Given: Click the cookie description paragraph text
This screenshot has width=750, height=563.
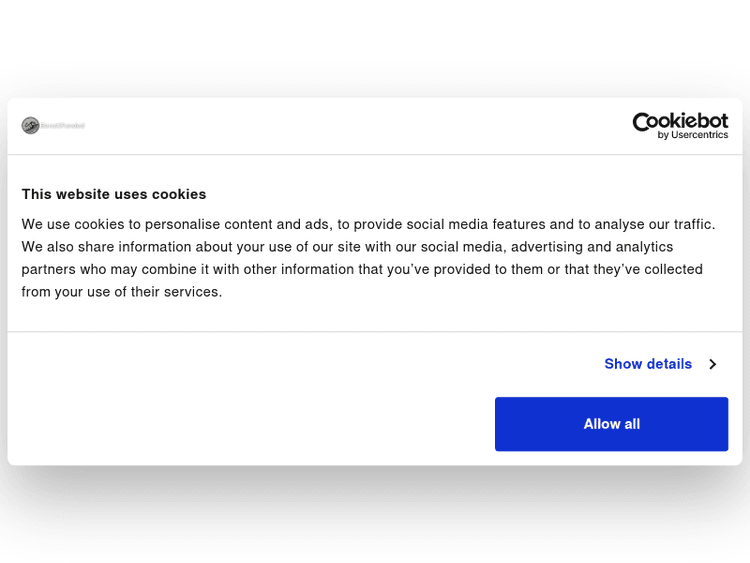Looking at the screenshot, I should [x=368, y=258].
